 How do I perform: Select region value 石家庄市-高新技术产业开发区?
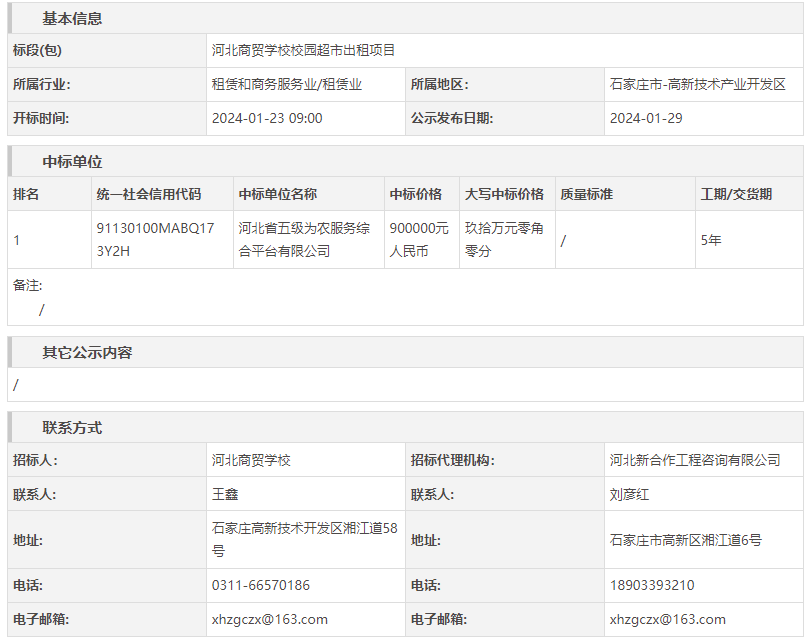pos(697,84)
